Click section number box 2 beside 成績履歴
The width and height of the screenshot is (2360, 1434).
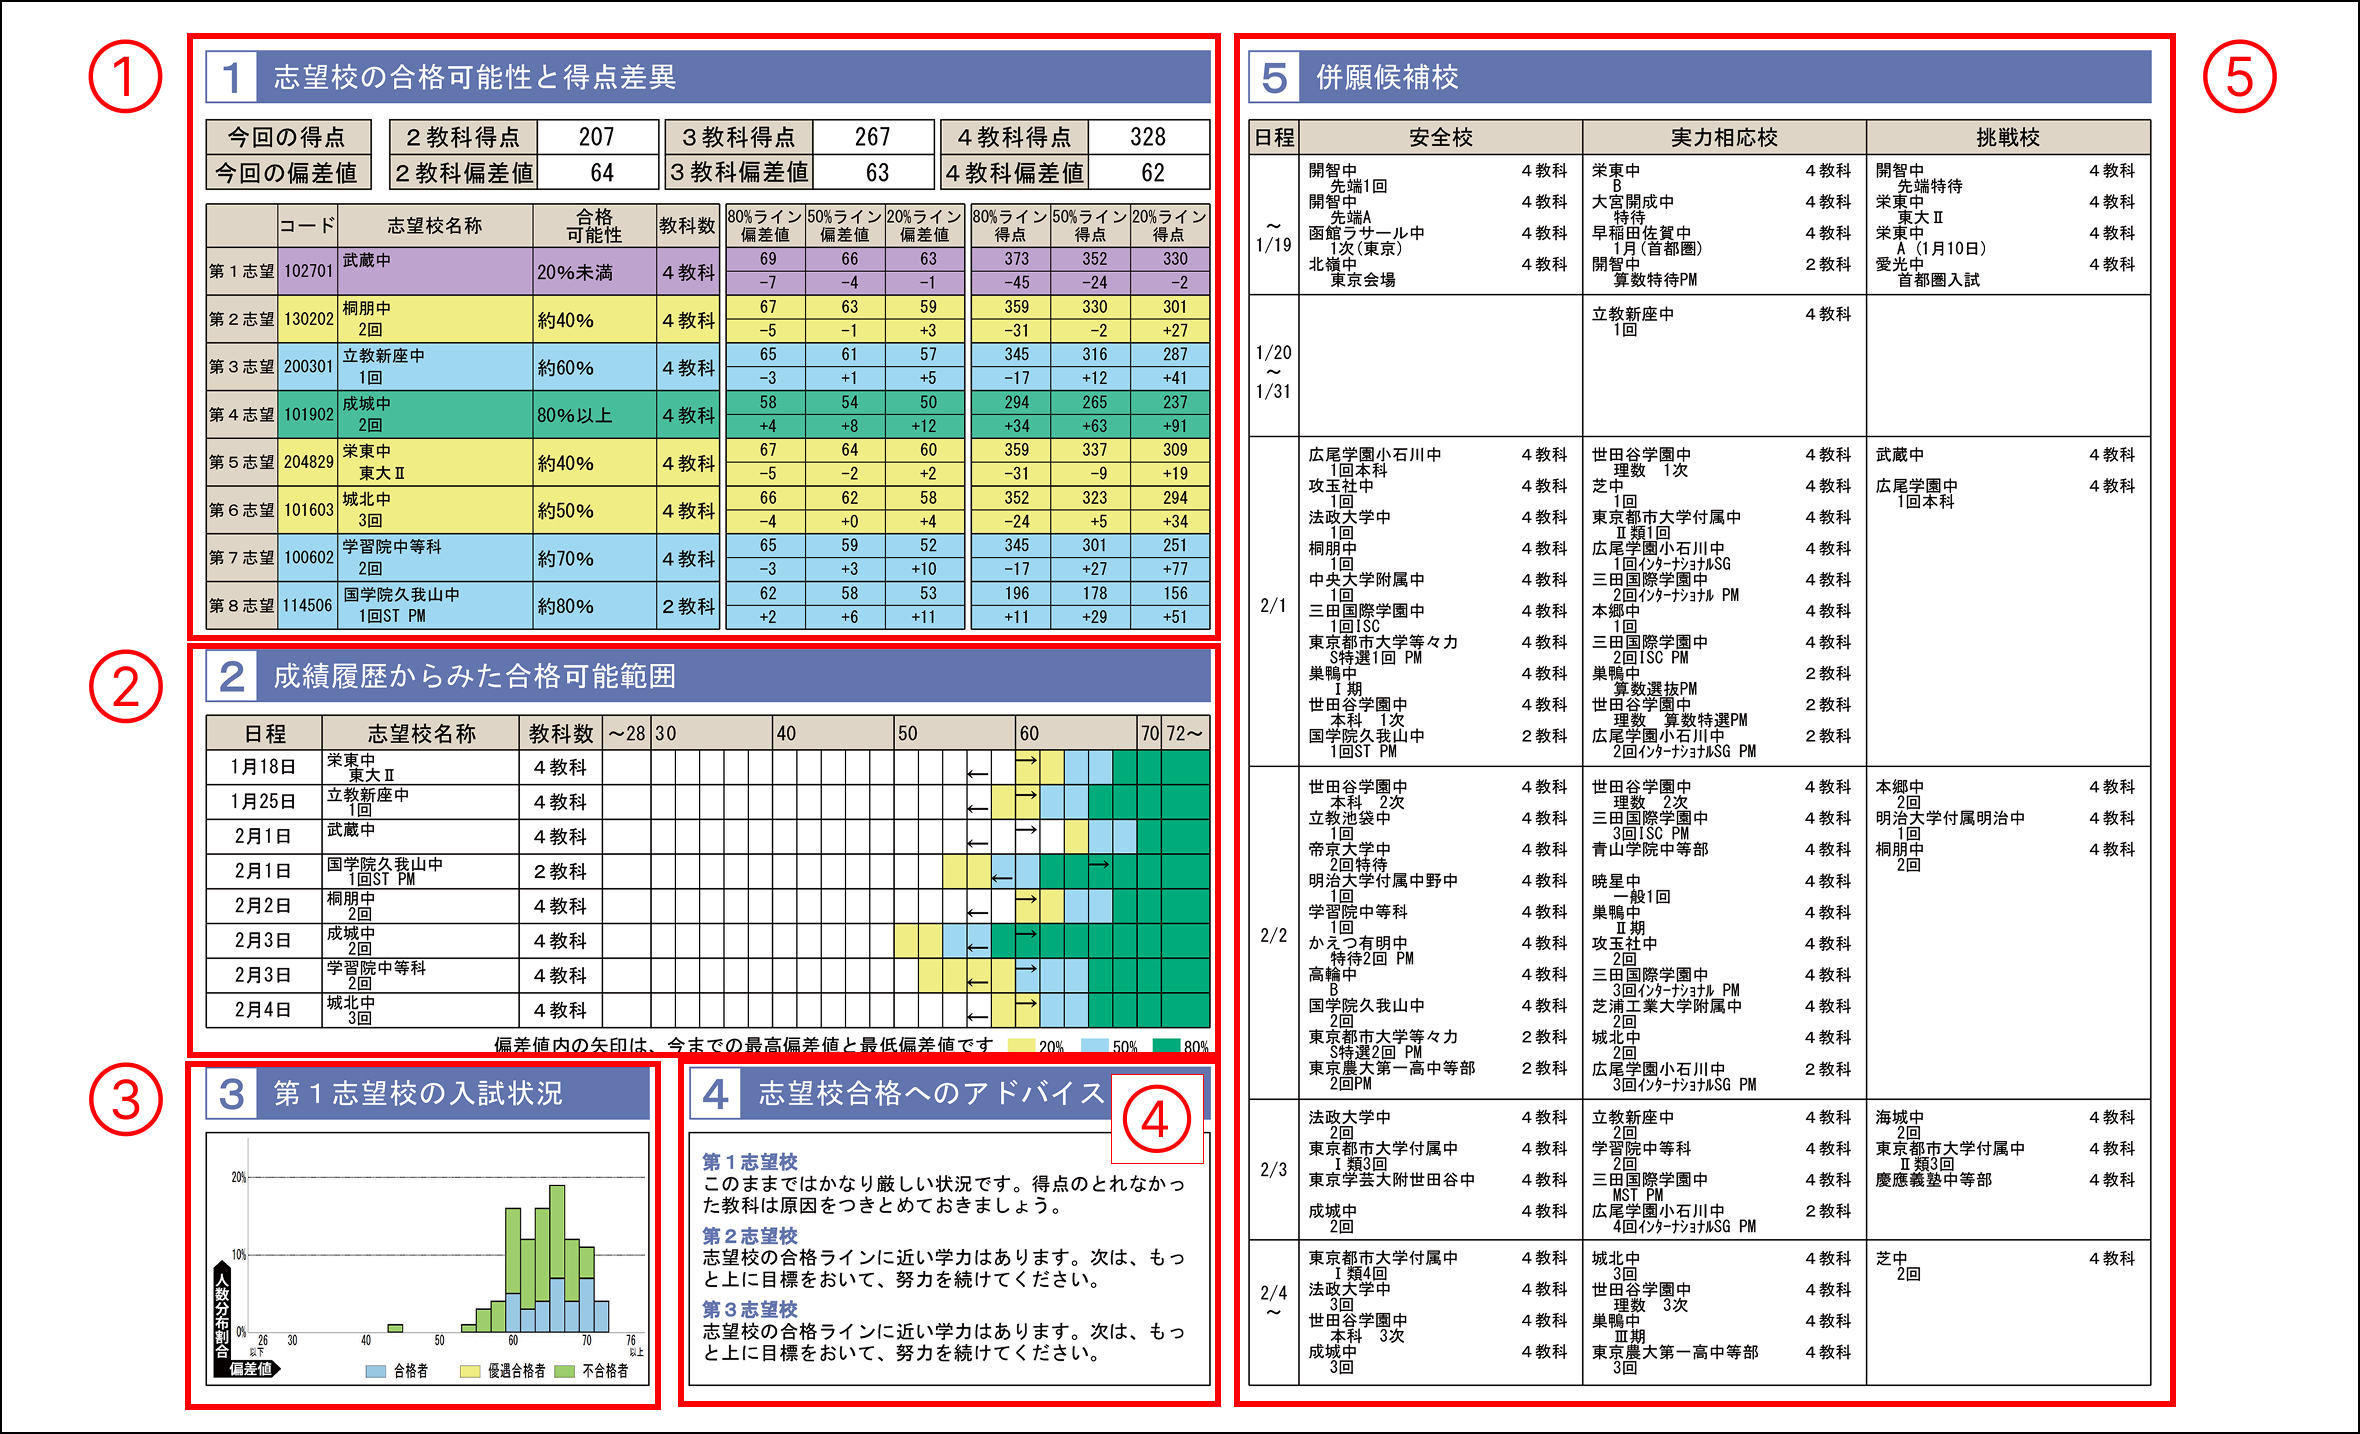pyautogui.click(x=231, y=676)
